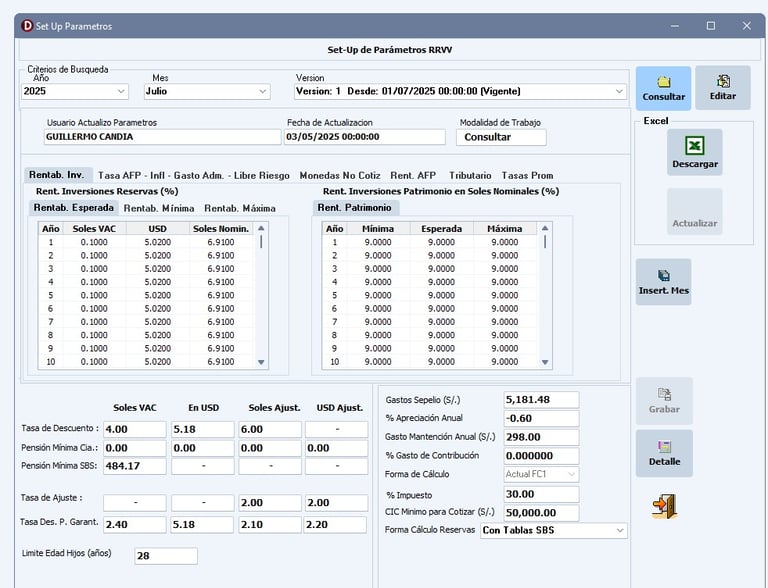Click the Insert. Mes icon button
This screenshot has height=588, width=768.
(x=663, y=281)
